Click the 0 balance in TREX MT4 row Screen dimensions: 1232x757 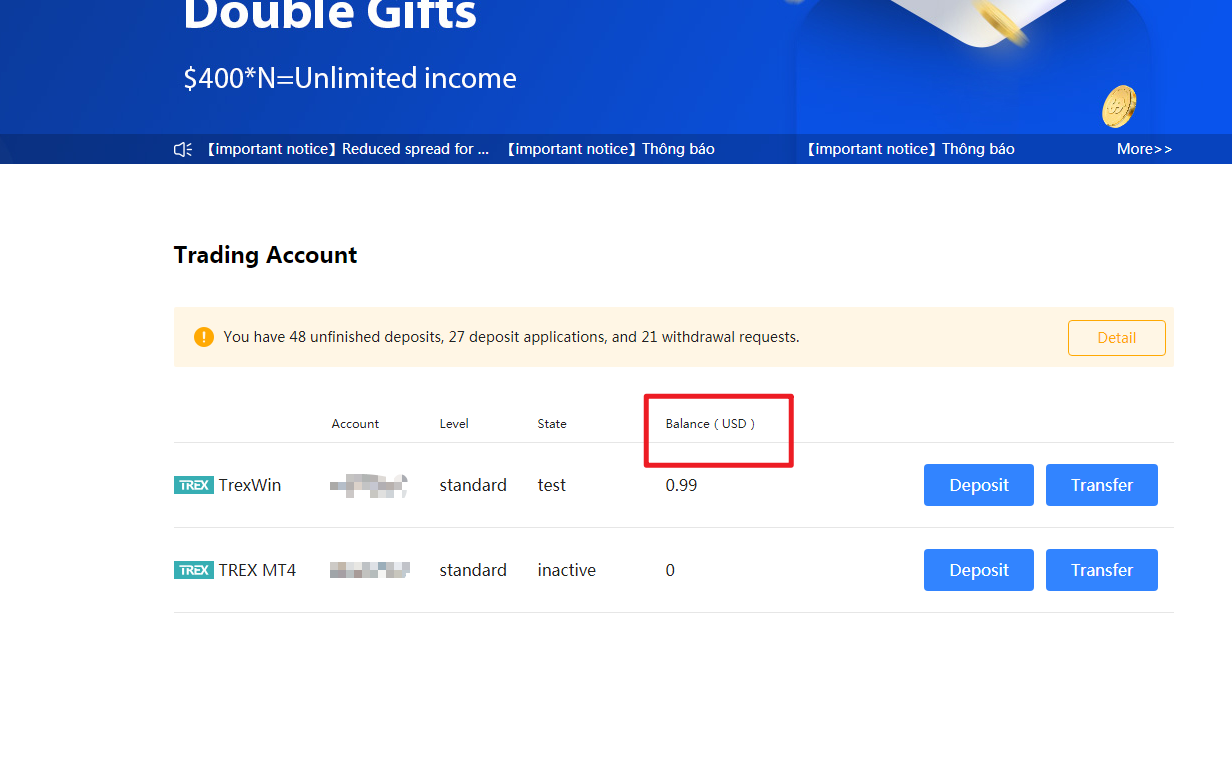click(670, 570)
